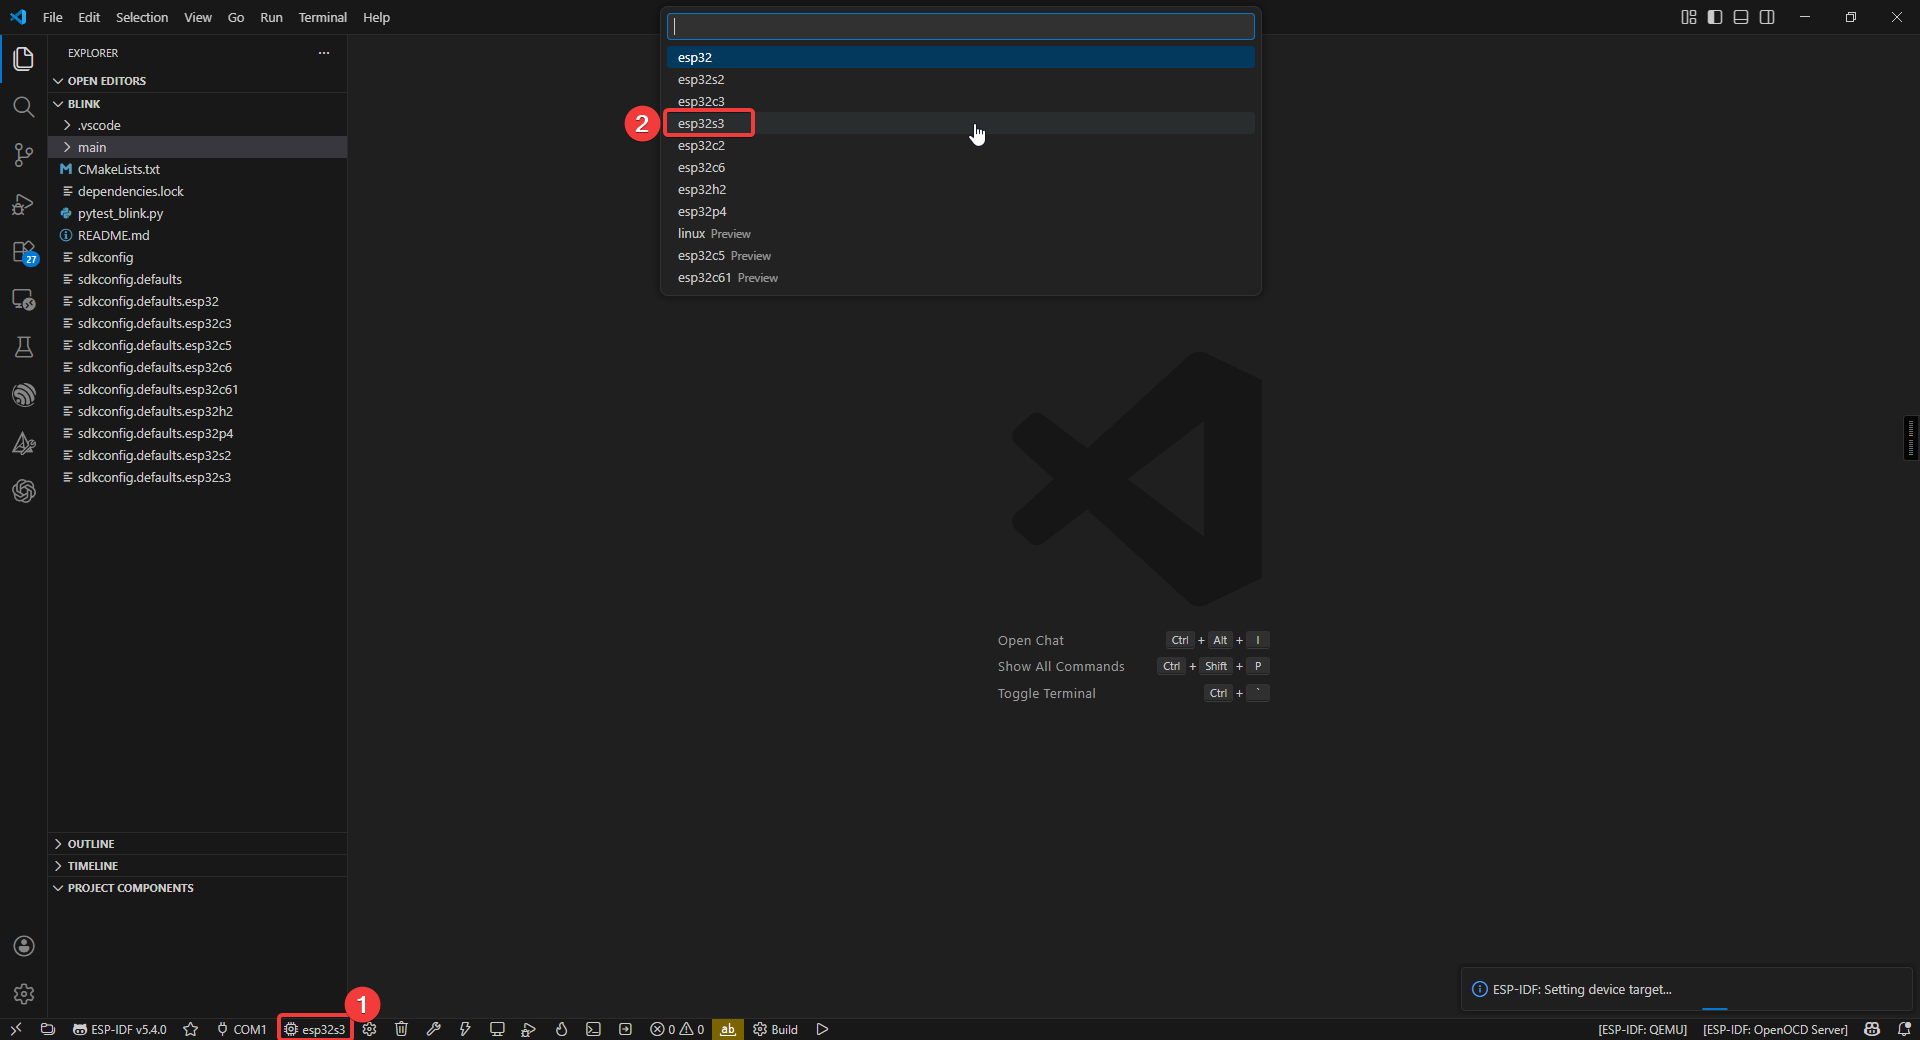Collapse the BLINK project folder section
The image size is (1920, 1040).
(x=198, y=104)
